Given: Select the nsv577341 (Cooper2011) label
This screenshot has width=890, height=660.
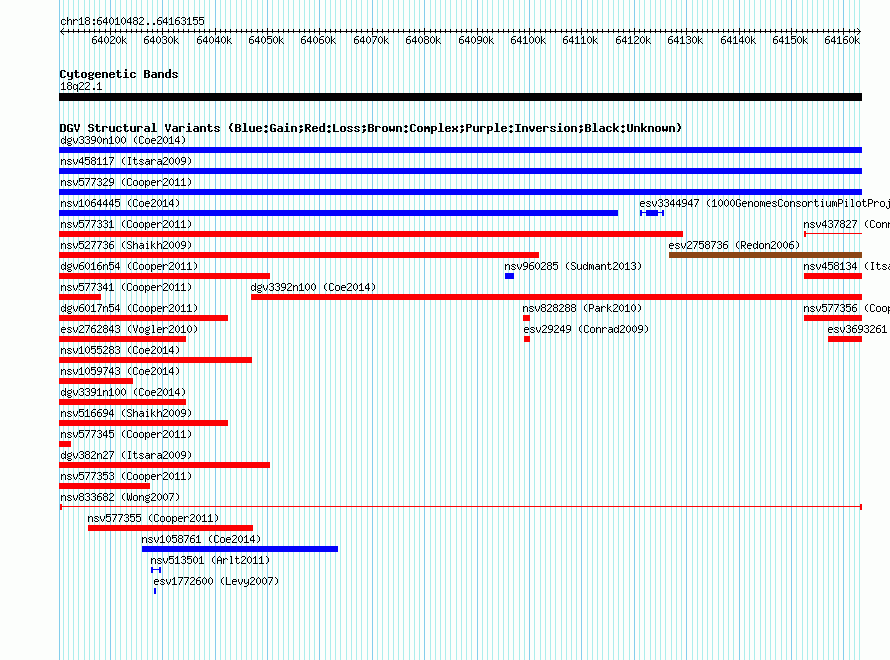Looking at the screenshot, I should click(x=126, y=287).
